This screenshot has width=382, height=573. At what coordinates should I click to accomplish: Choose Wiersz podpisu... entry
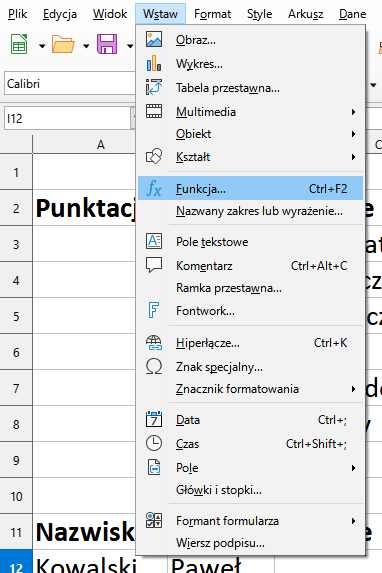tap(250, 543)
